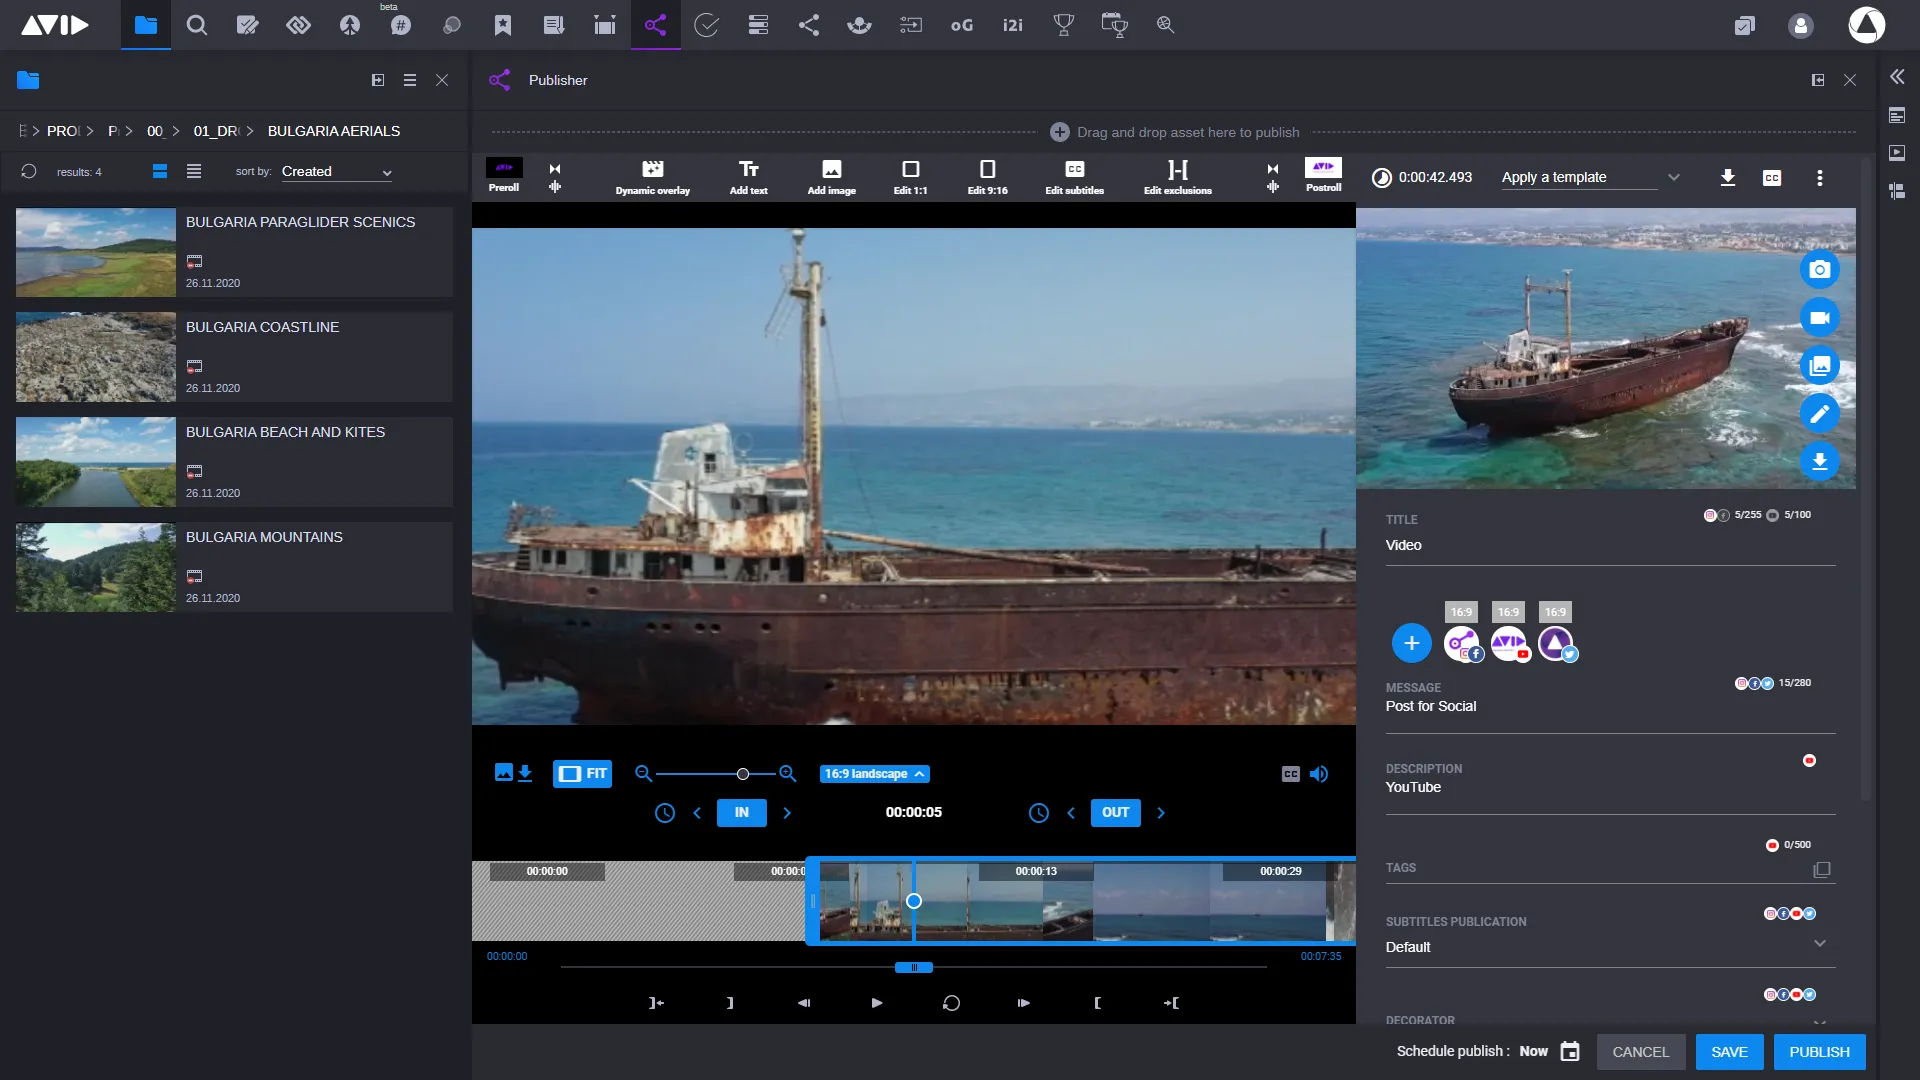This screenshot has width=1920, height=1080.
Task: Open the sort by Created dropdown
Action: coord(336,172)
